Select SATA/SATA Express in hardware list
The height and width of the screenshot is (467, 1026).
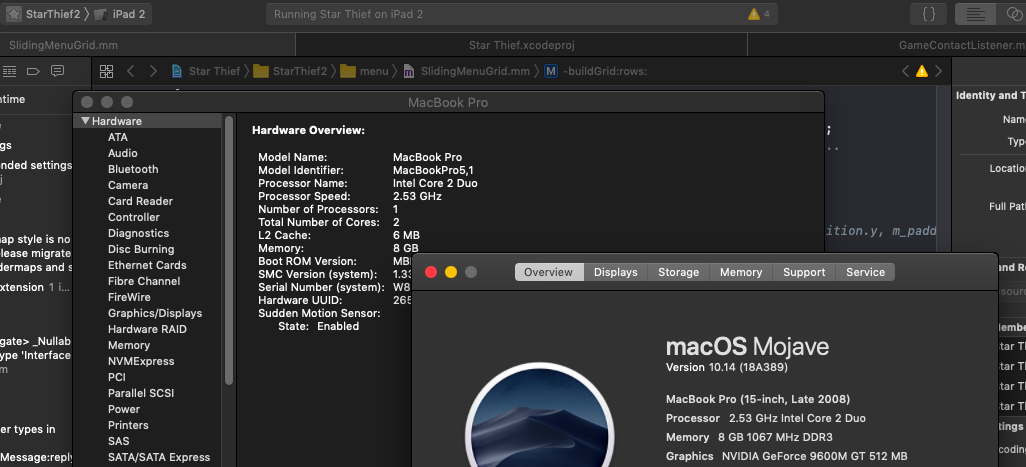click(159, 457)
